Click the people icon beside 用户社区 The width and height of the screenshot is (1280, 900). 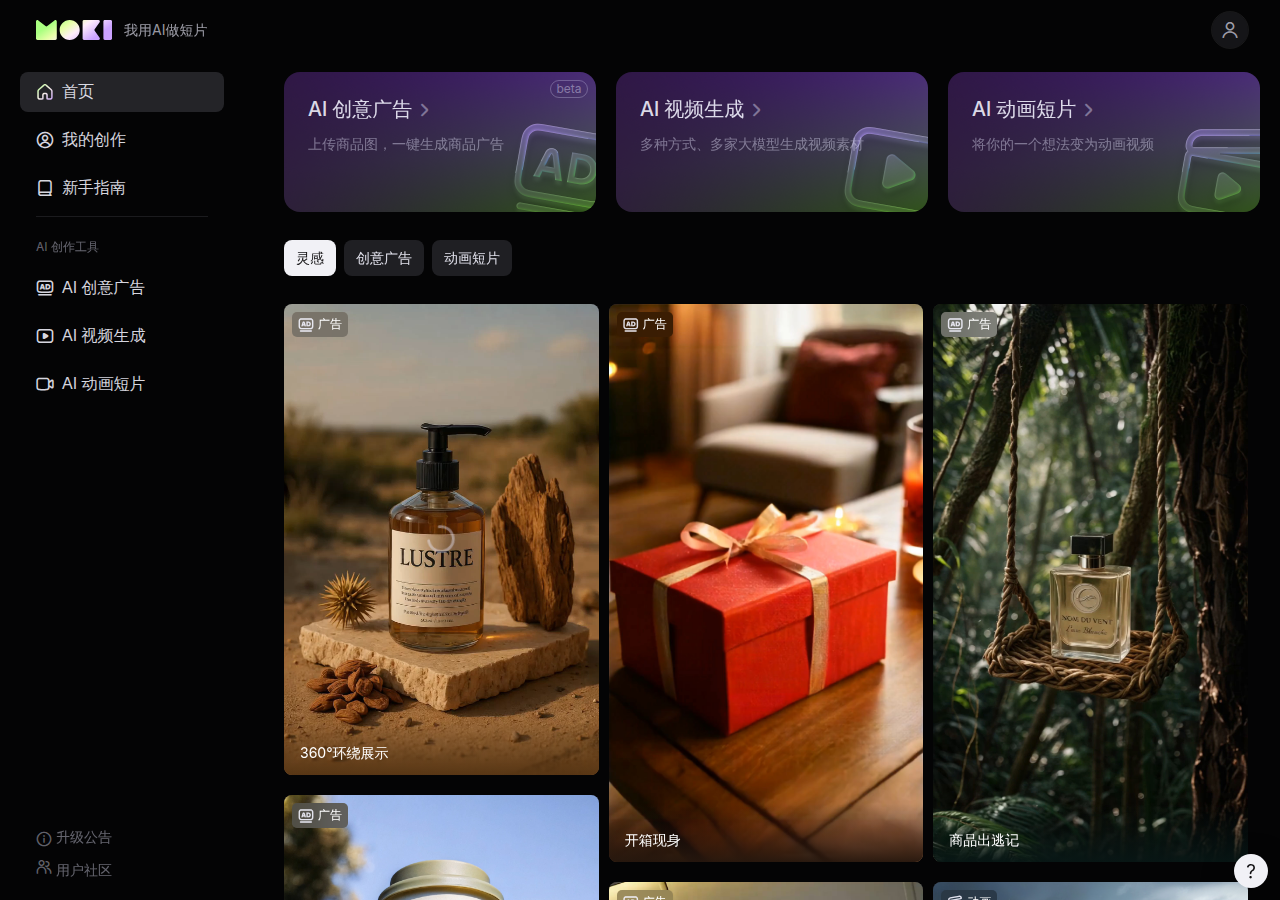[44, 867]
